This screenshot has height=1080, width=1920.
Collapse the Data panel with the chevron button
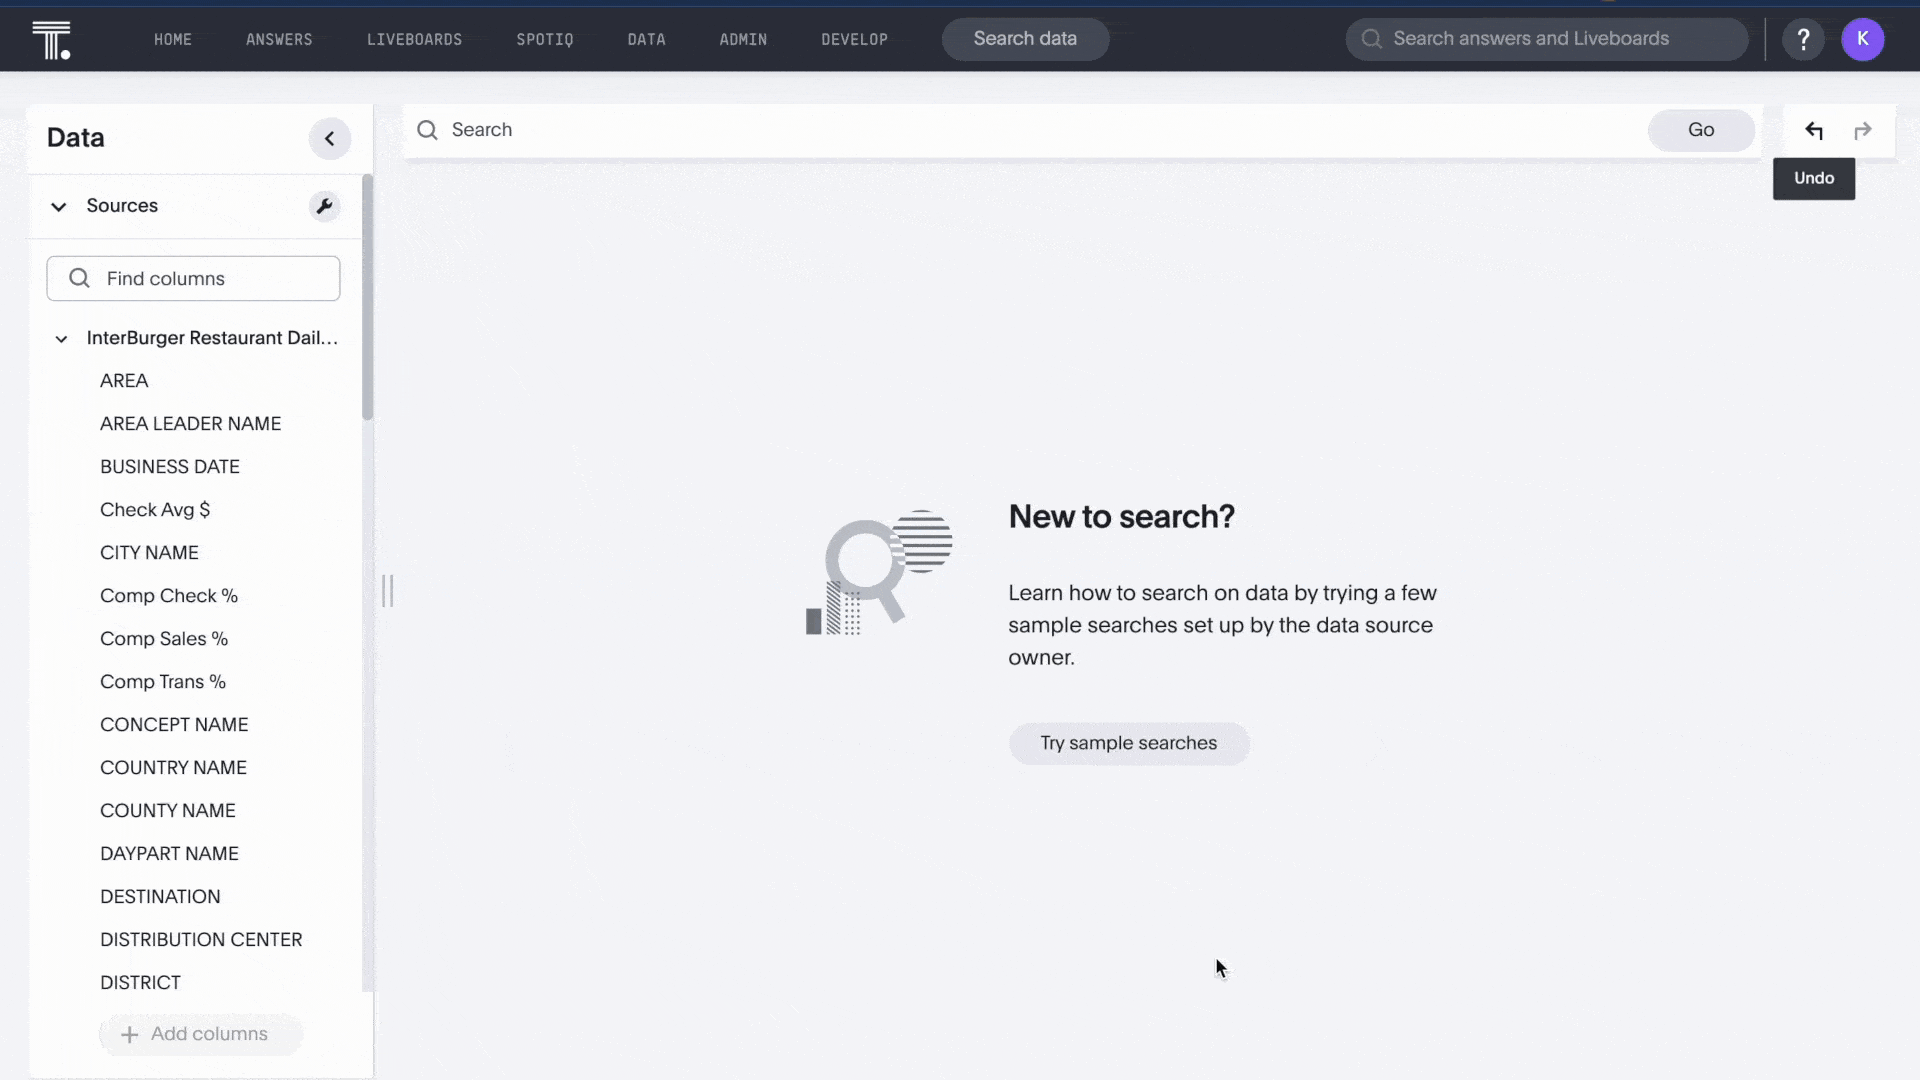point(330,139)
